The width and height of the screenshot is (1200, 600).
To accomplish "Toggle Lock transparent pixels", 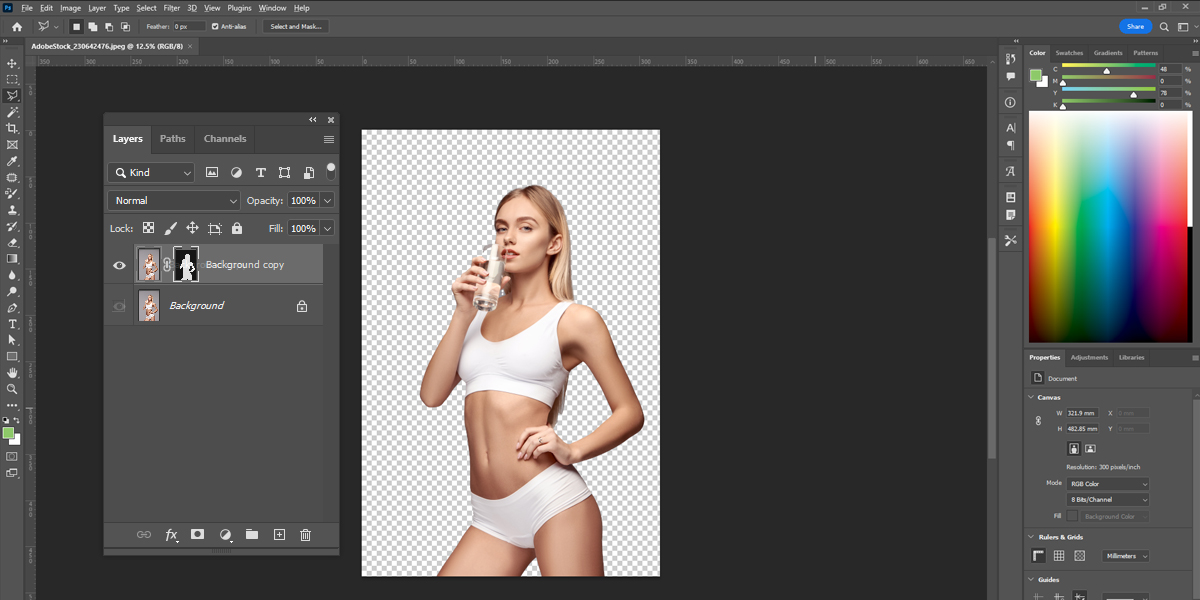I will tap(148, 228).
